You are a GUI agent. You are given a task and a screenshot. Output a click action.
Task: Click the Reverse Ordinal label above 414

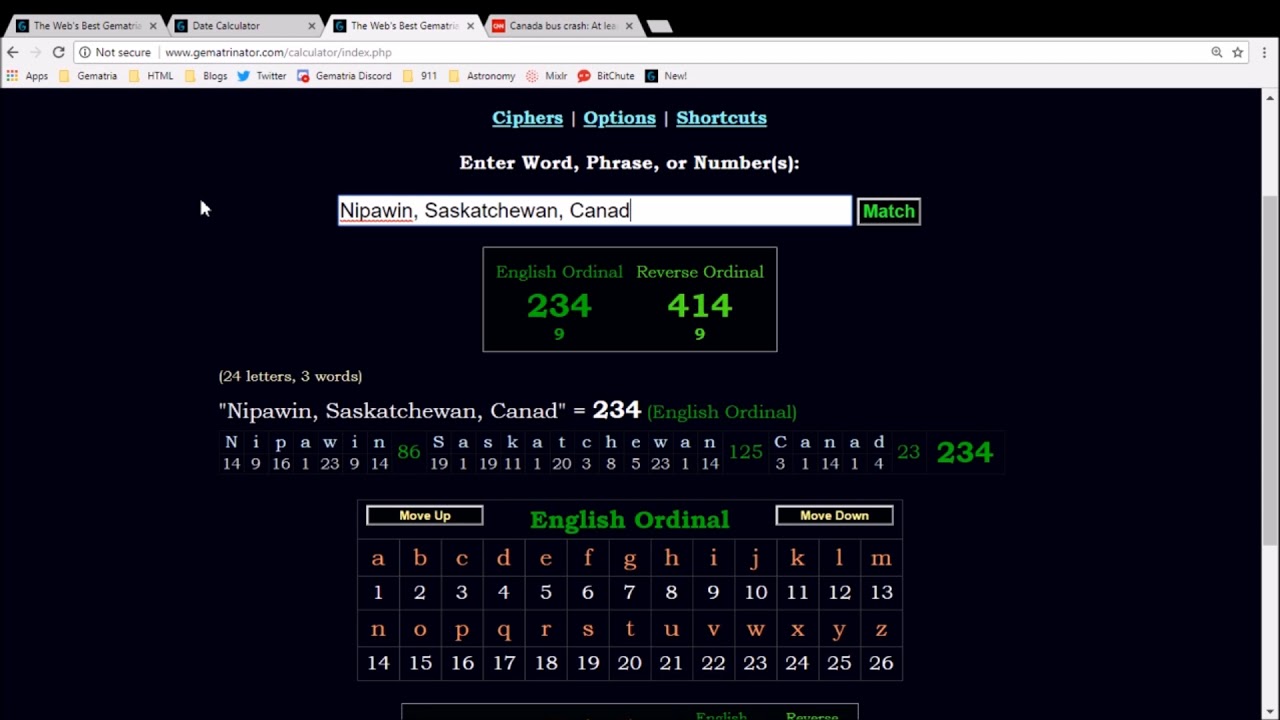tap(699, 272)
